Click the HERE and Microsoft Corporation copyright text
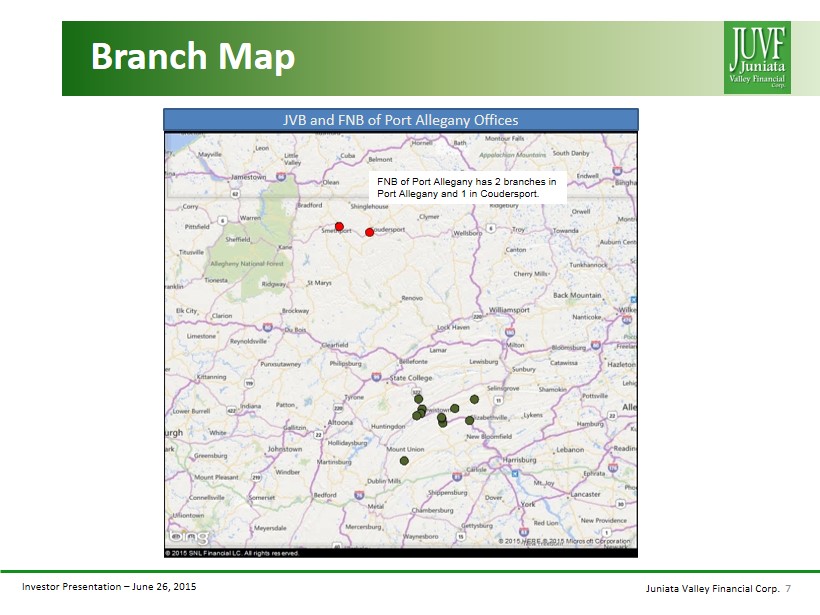 click(564, 541)
